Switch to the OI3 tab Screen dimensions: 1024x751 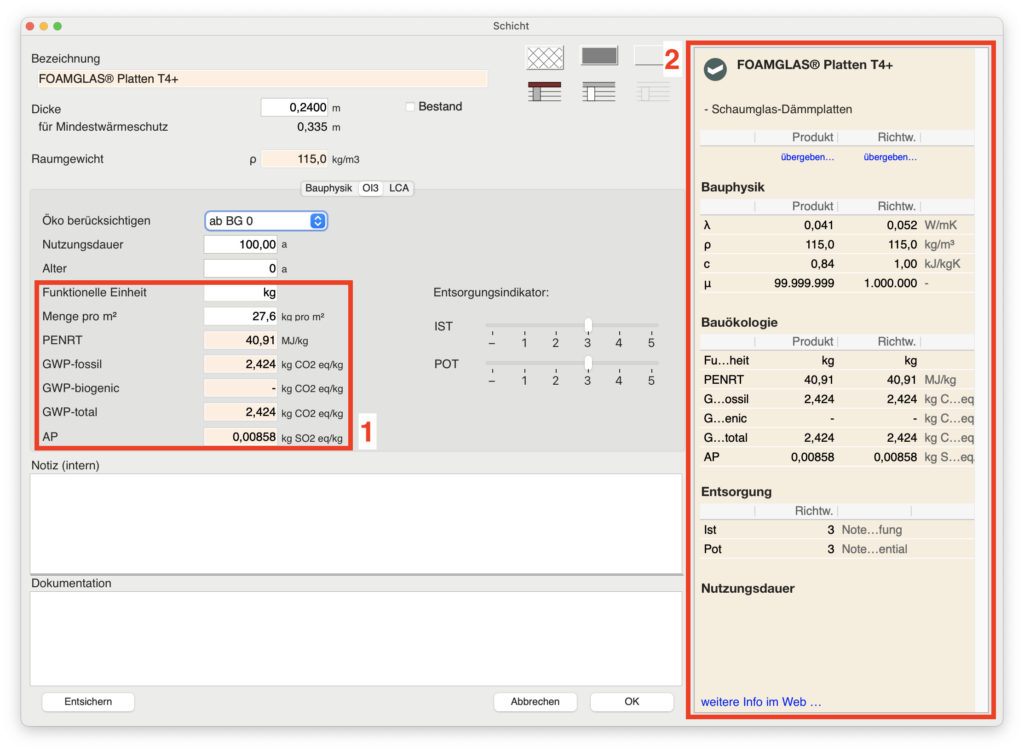pos(370,188)
